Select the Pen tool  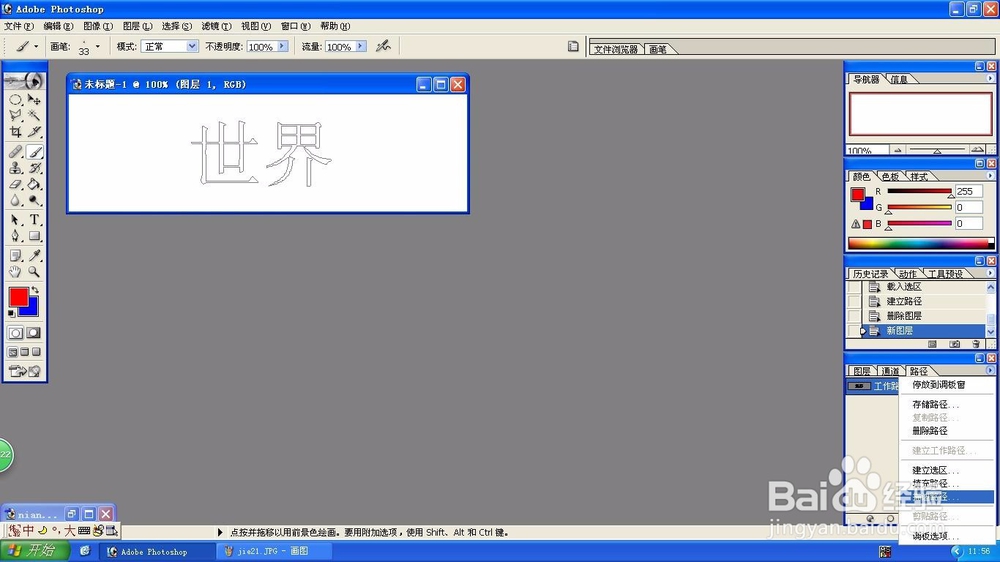tap(15, 236)
